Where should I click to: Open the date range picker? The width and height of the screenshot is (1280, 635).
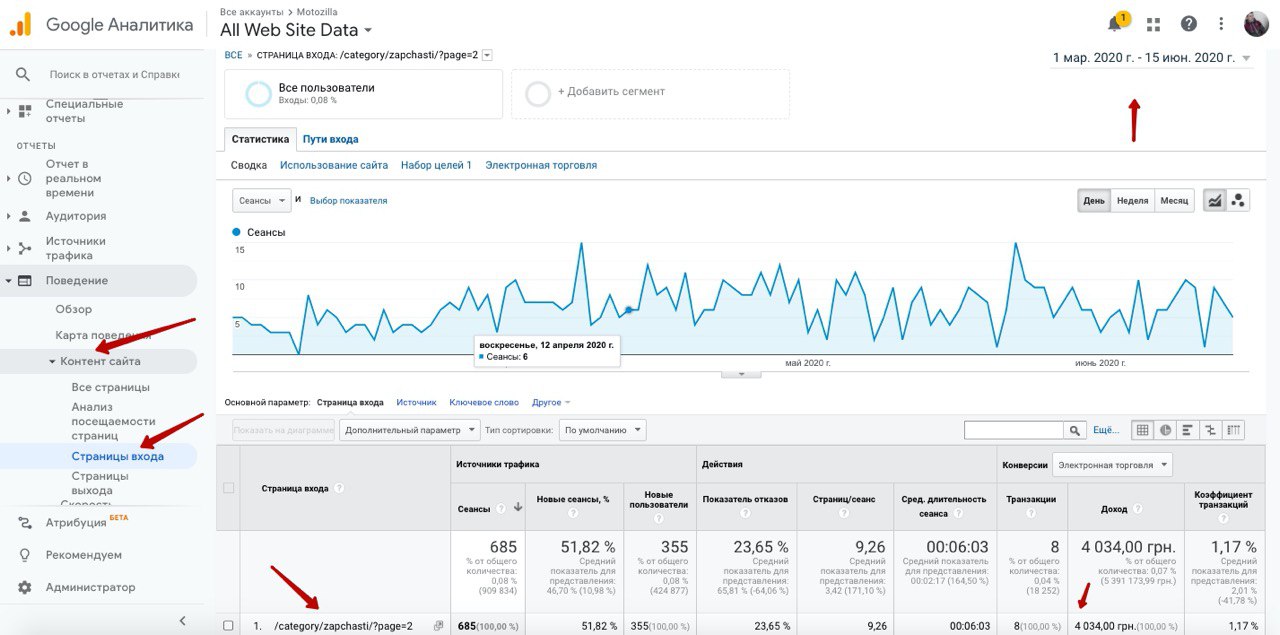[1152, 58]
